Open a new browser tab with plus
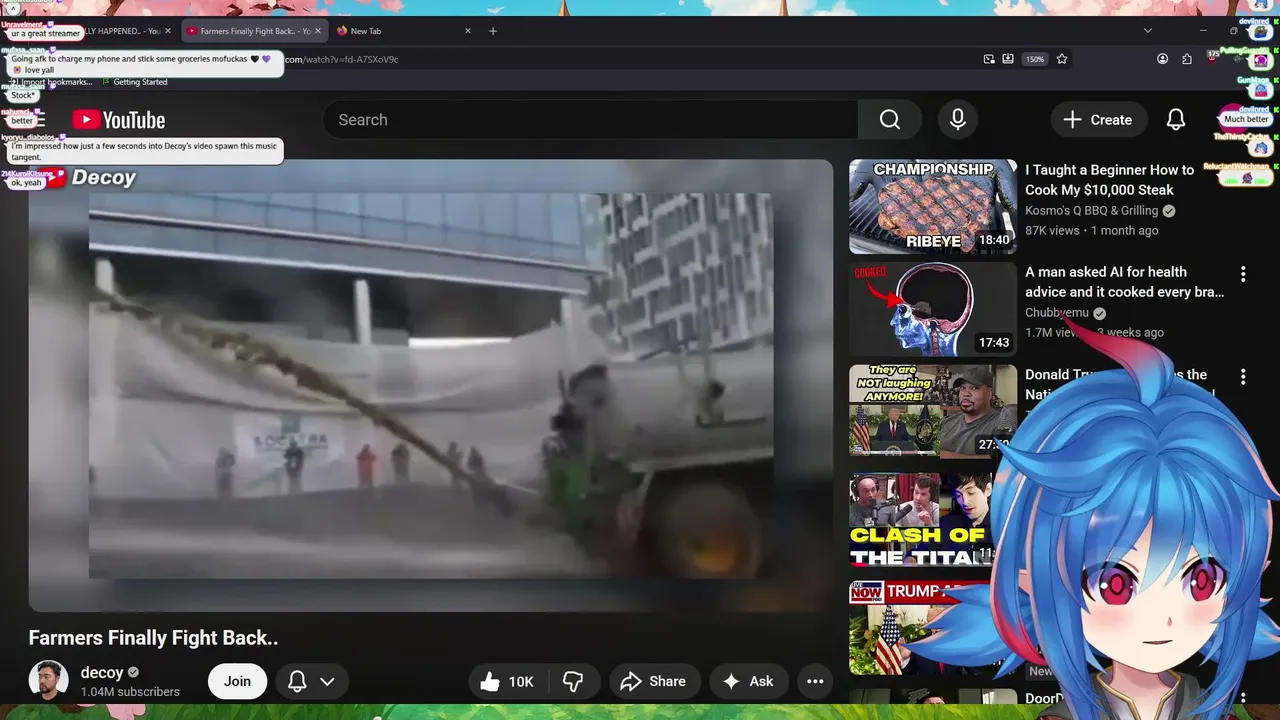This screenshot has width=1280, height=720. pyautogui.click(x=493, y=31)
